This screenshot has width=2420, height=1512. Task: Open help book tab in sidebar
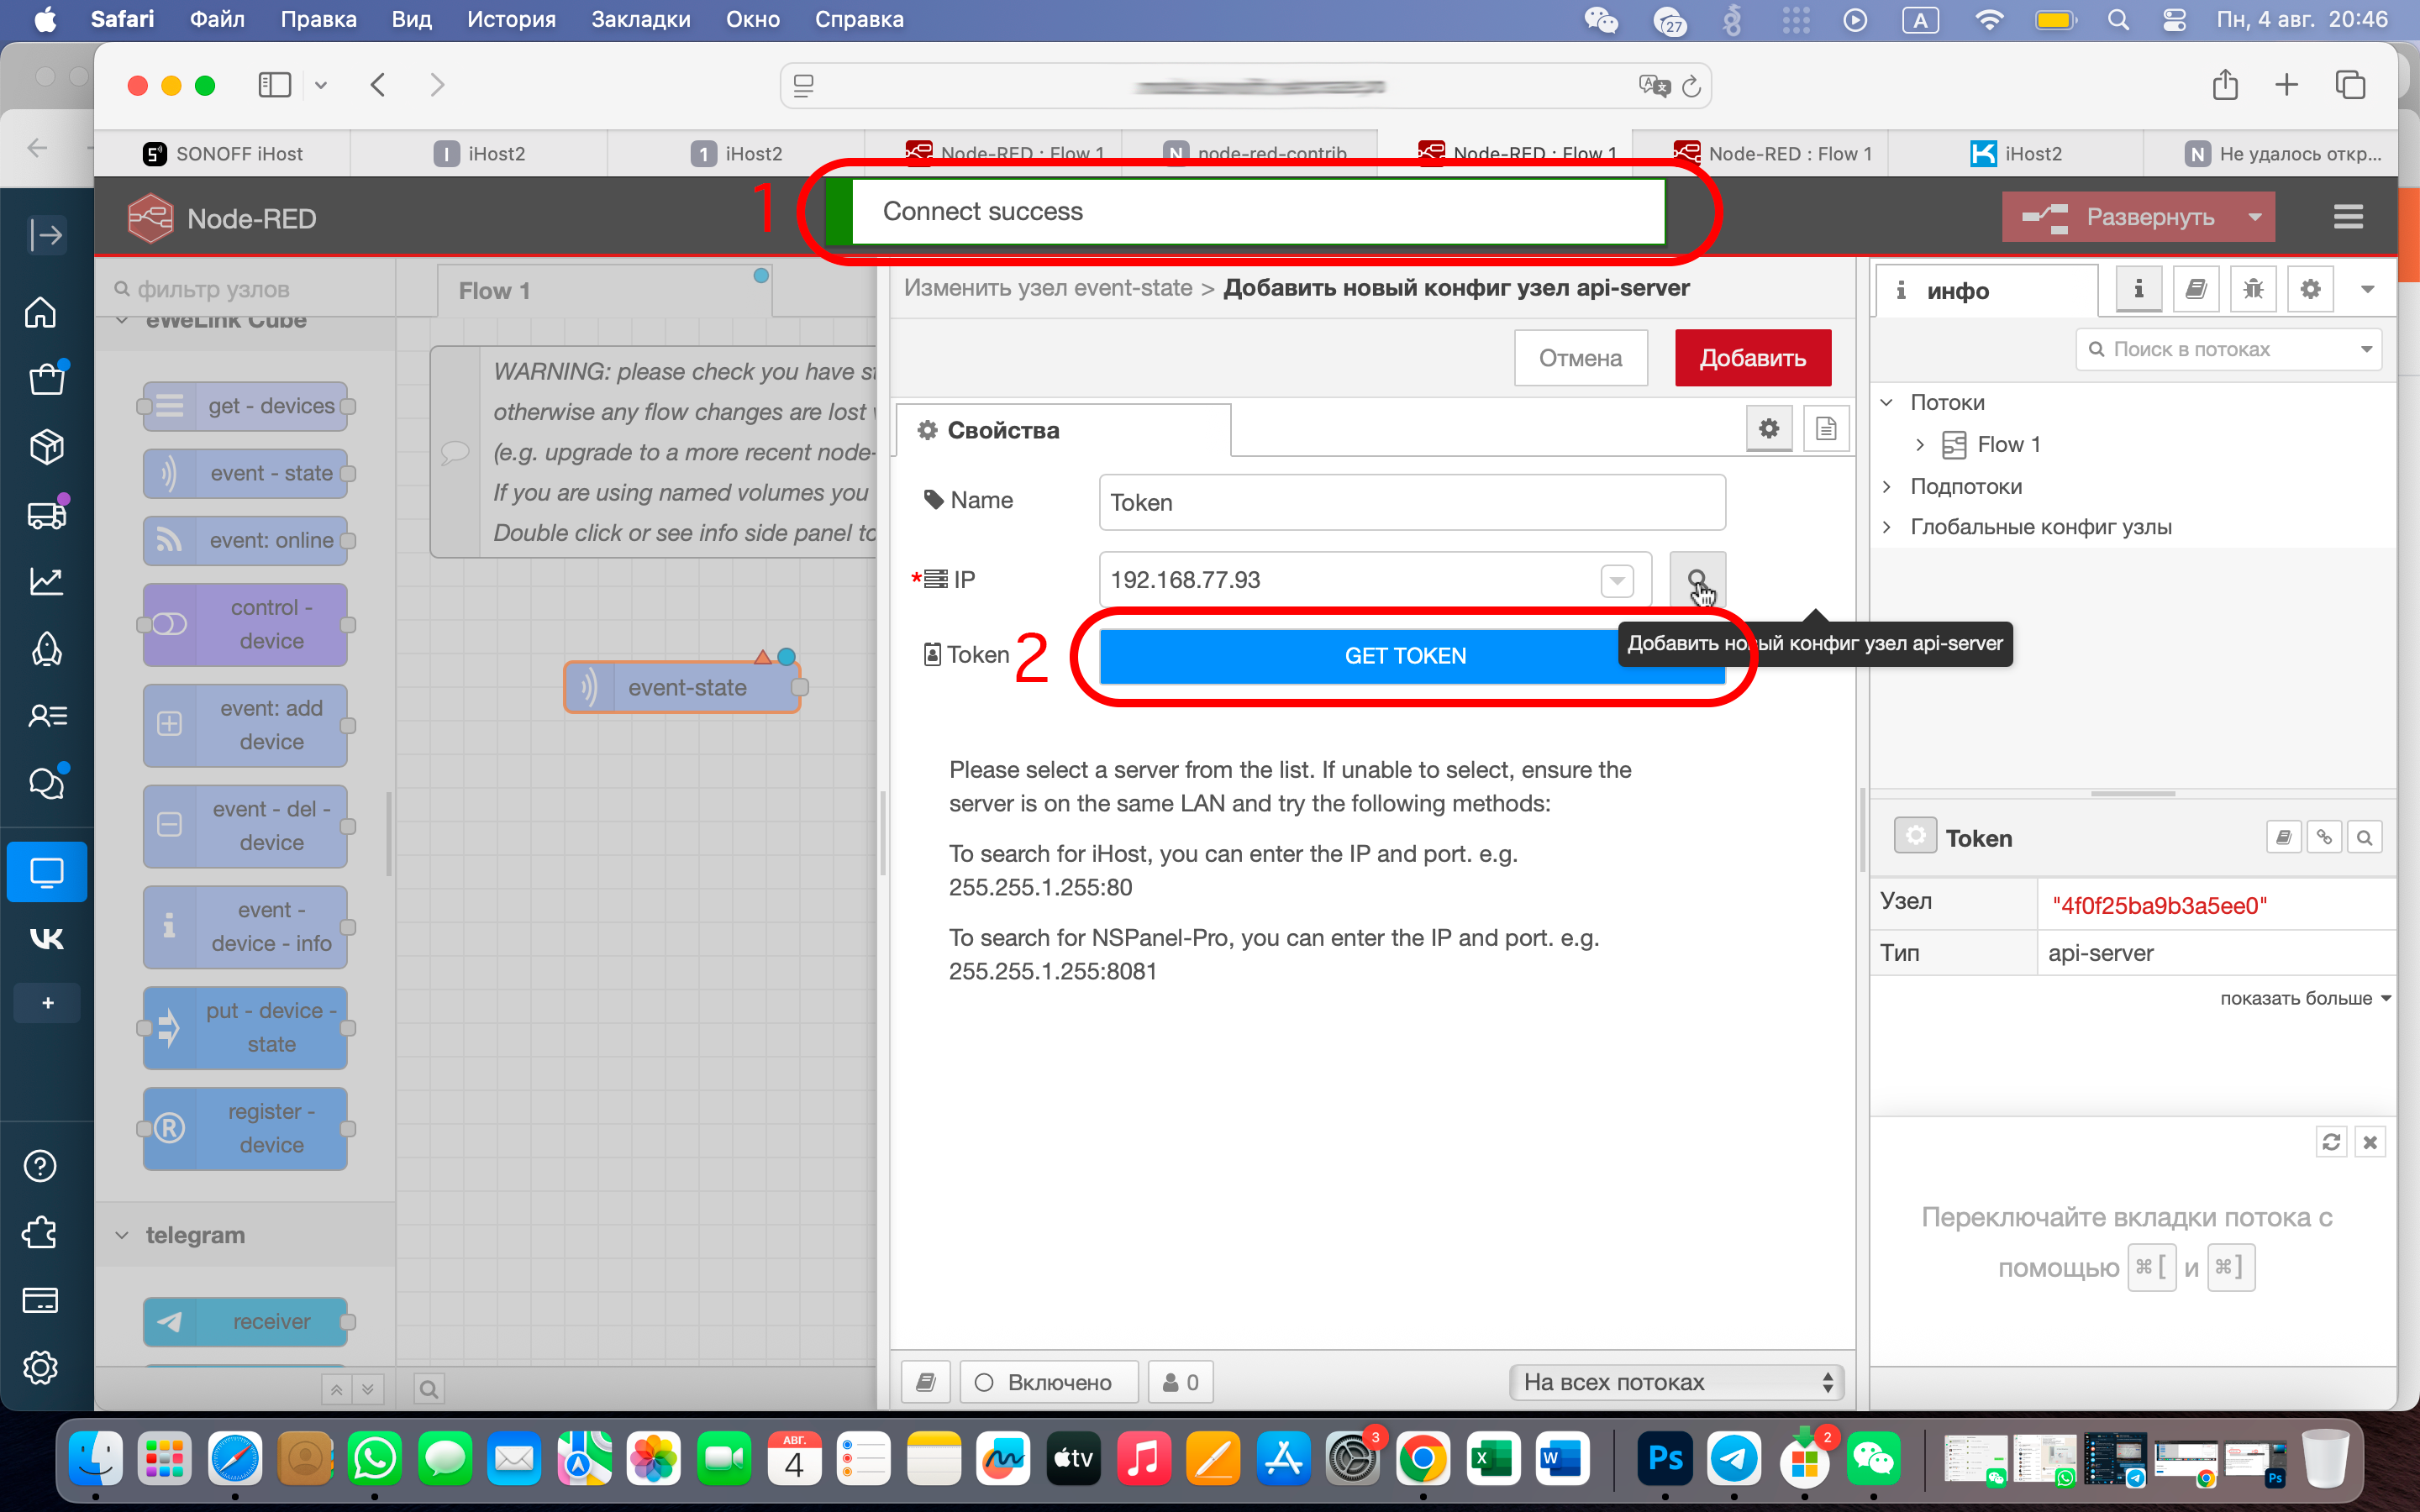[x=2195, y=290]
